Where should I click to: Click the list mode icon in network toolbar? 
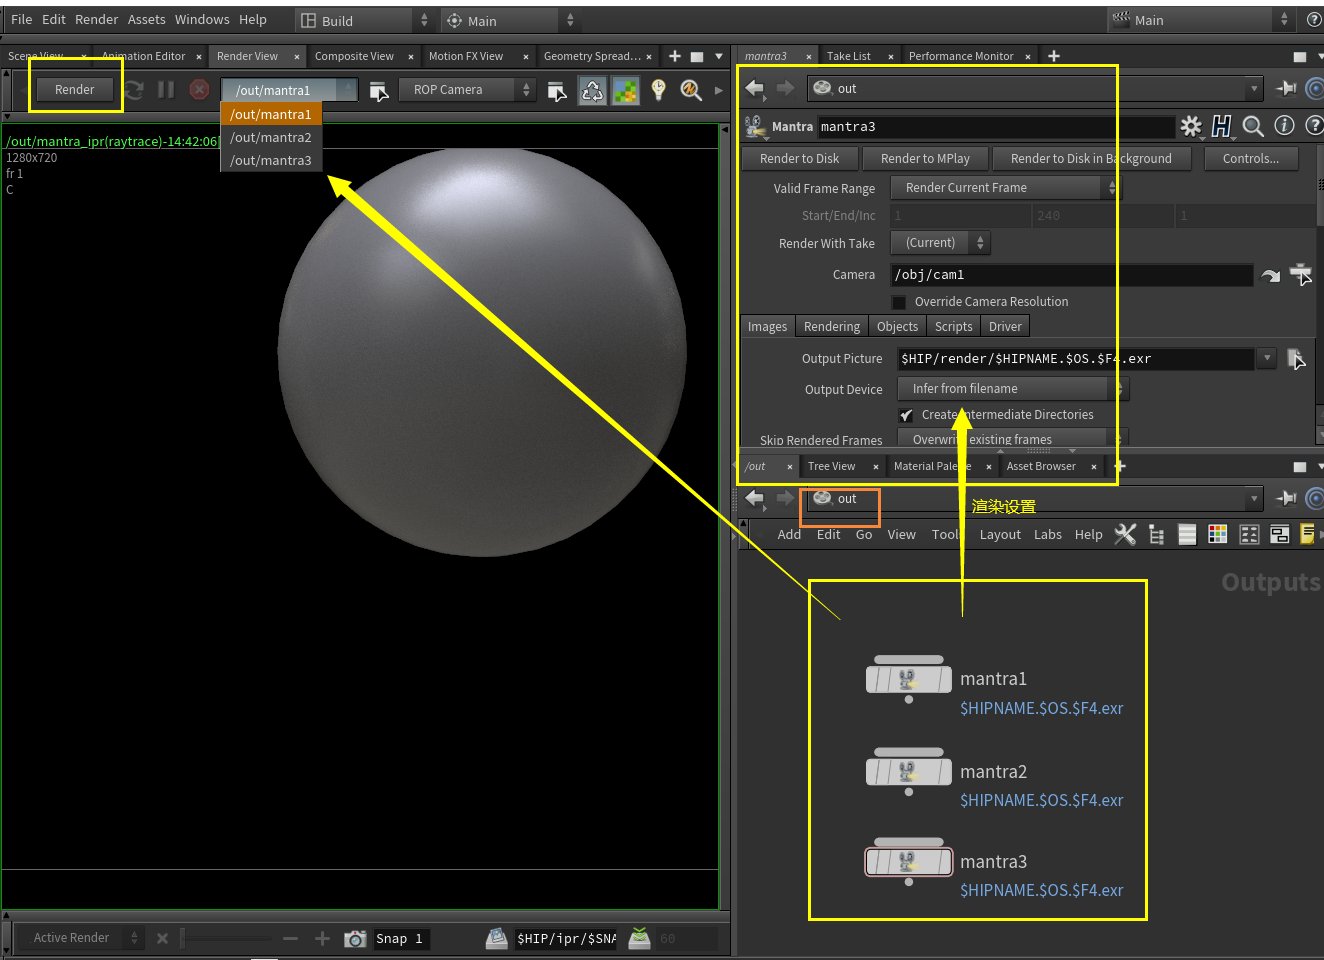(1187, 535)
